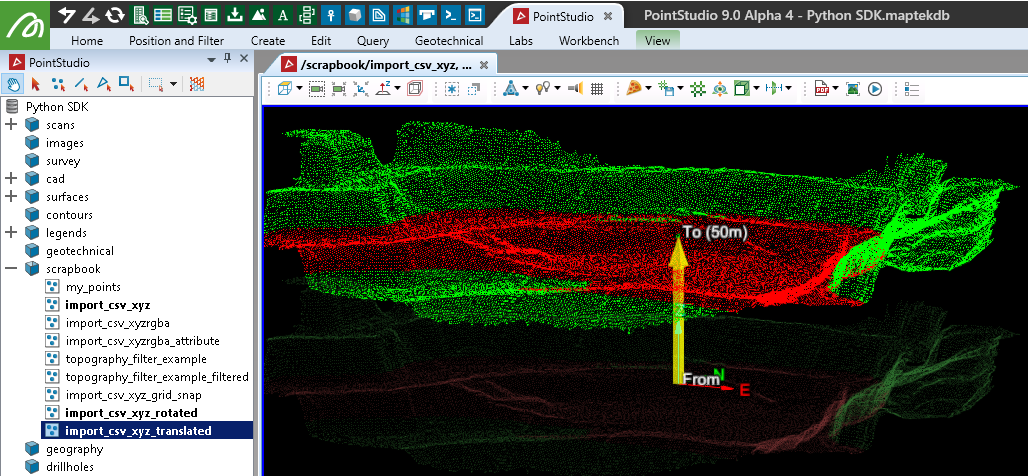Select the Labs ribbon tab
Image resolution: width=1028 pixels, height=476 pixels.
pyautogui.click(x=521, y=41)
